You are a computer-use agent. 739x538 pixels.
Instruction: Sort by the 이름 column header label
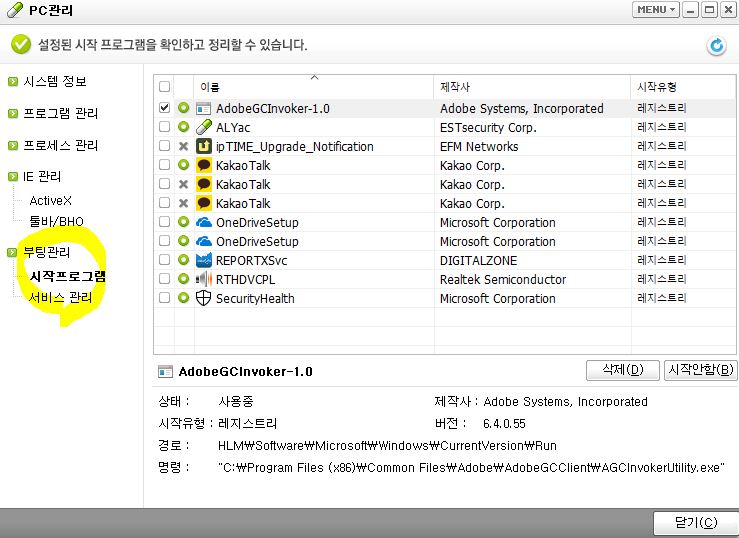click(x=210, y=87)
